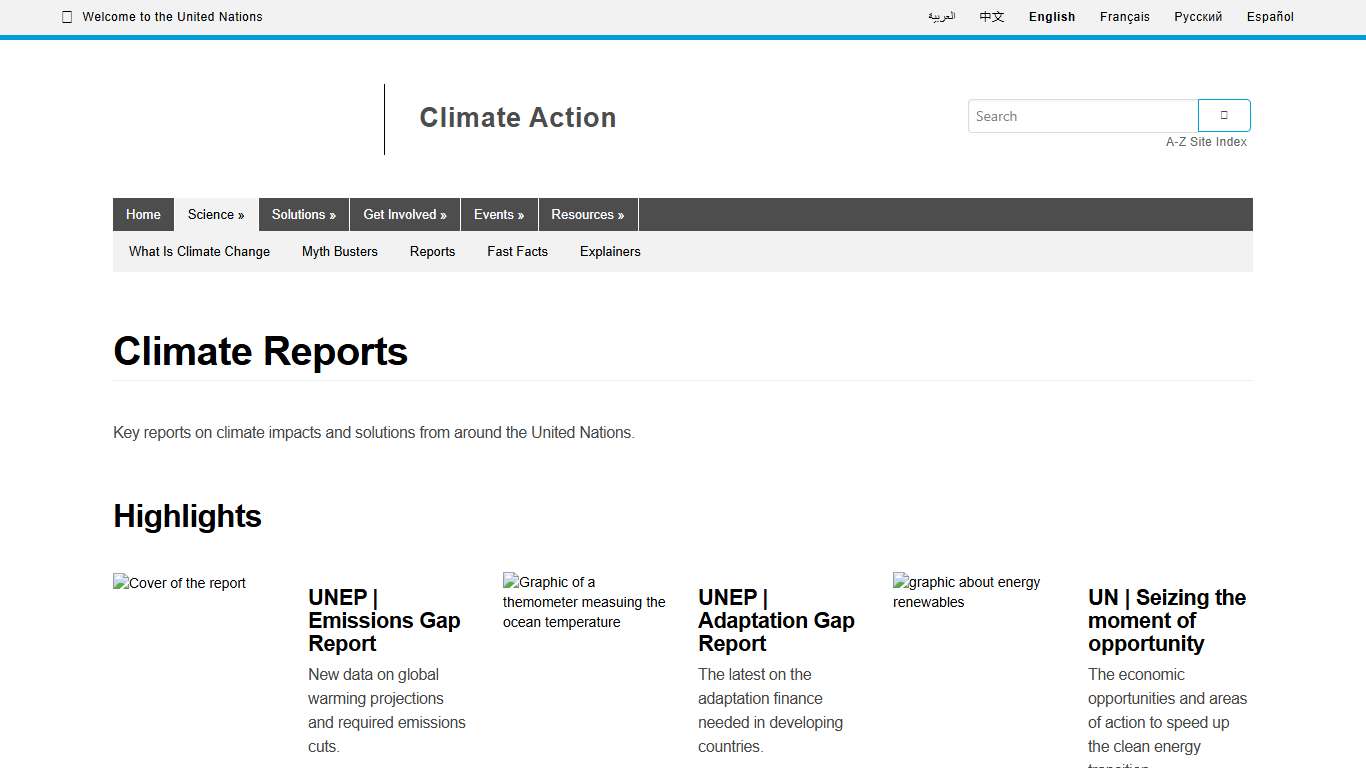Click the broken report cover image placeholder
This screenshot has height=768, width=1366.
[180, 583]
